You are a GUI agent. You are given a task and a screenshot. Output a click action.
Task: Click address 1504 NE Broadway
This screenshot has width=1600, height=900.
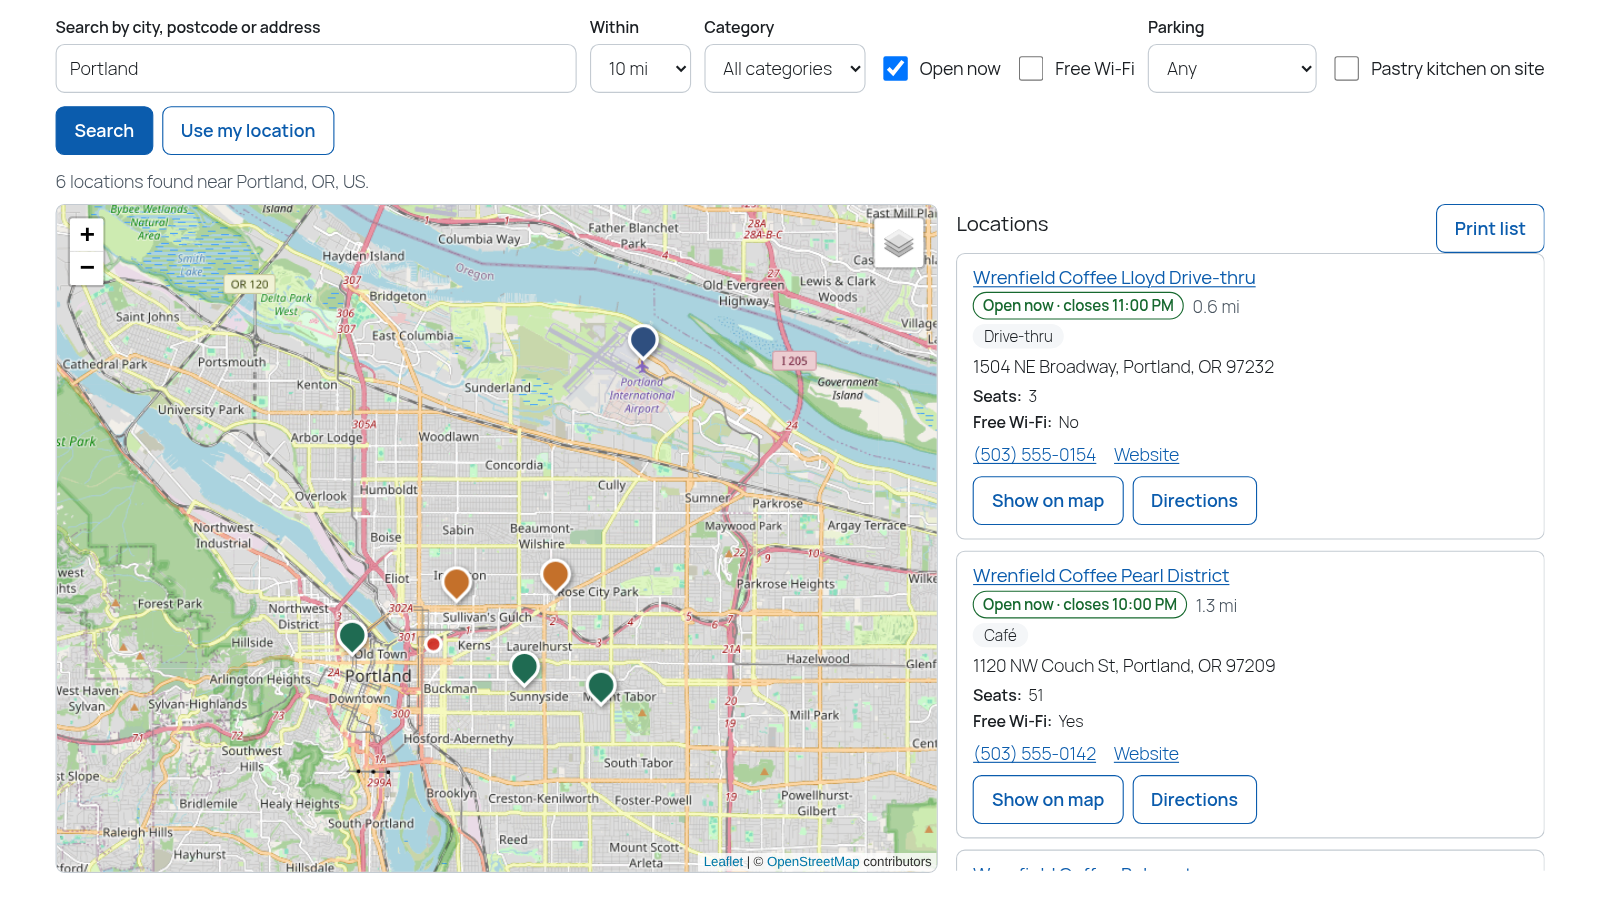coord(1123,367)
